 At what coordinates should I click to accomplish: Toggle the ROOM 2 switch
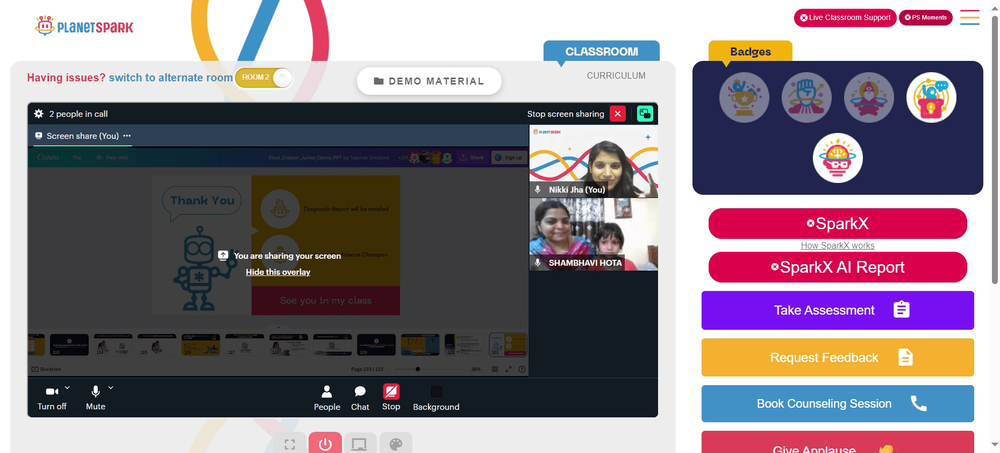click(263, 77)
